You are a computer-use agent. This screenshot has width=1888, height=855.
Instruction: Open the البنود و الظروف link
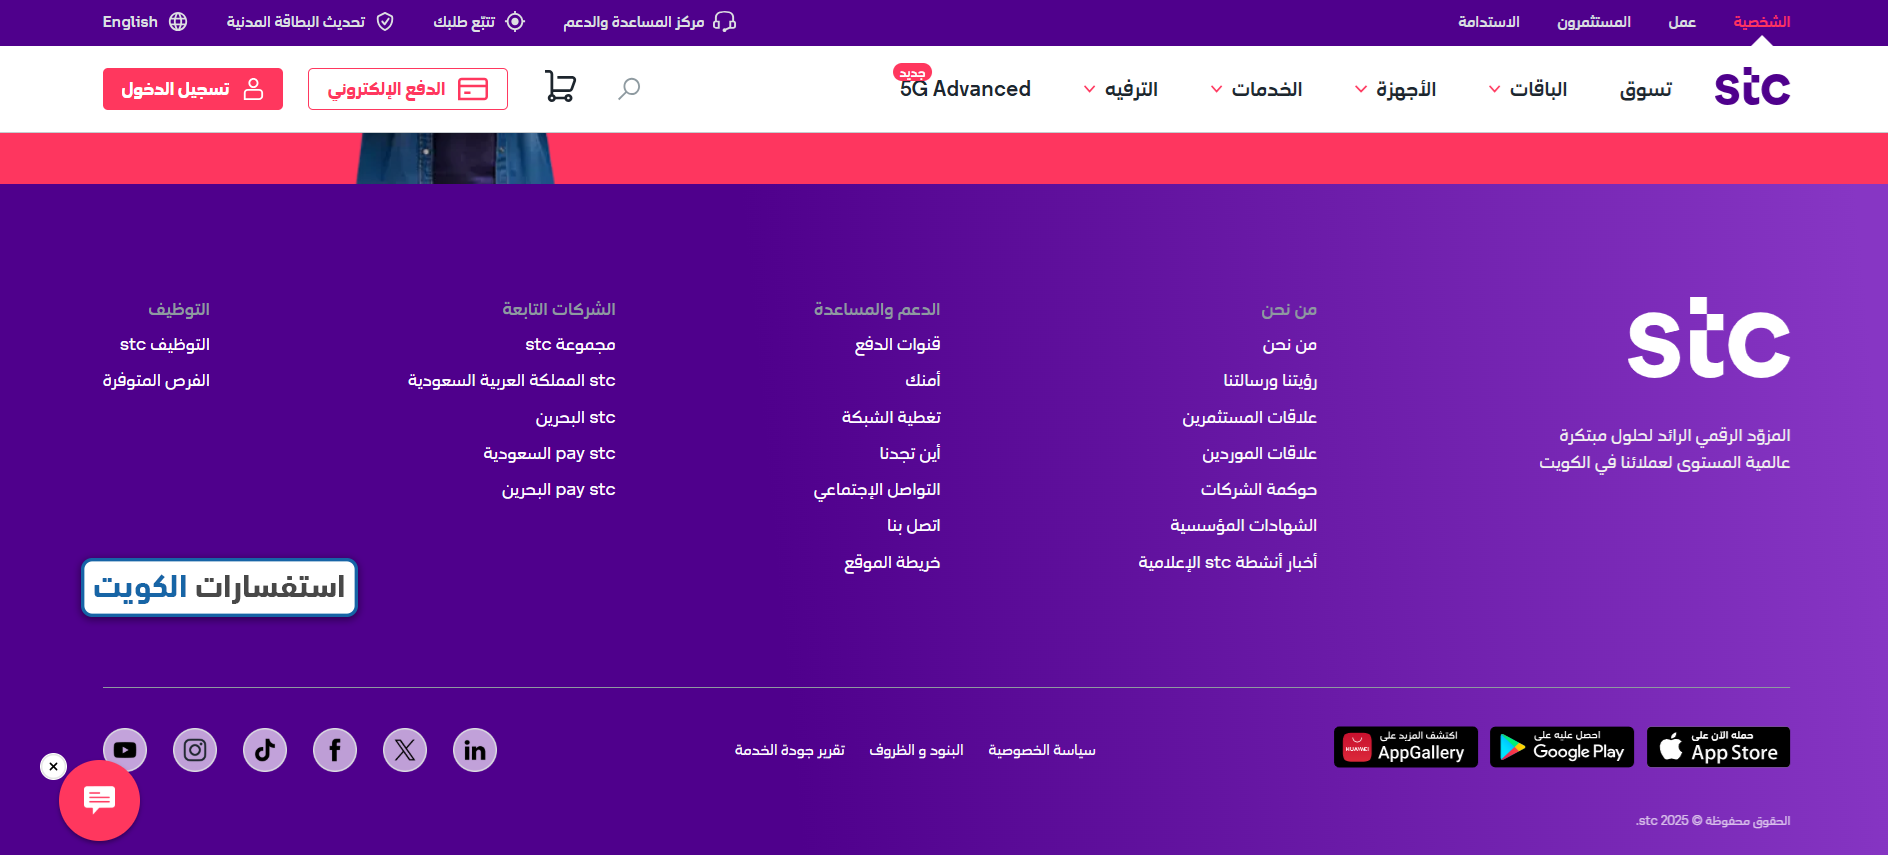click(x=916, y=750)
